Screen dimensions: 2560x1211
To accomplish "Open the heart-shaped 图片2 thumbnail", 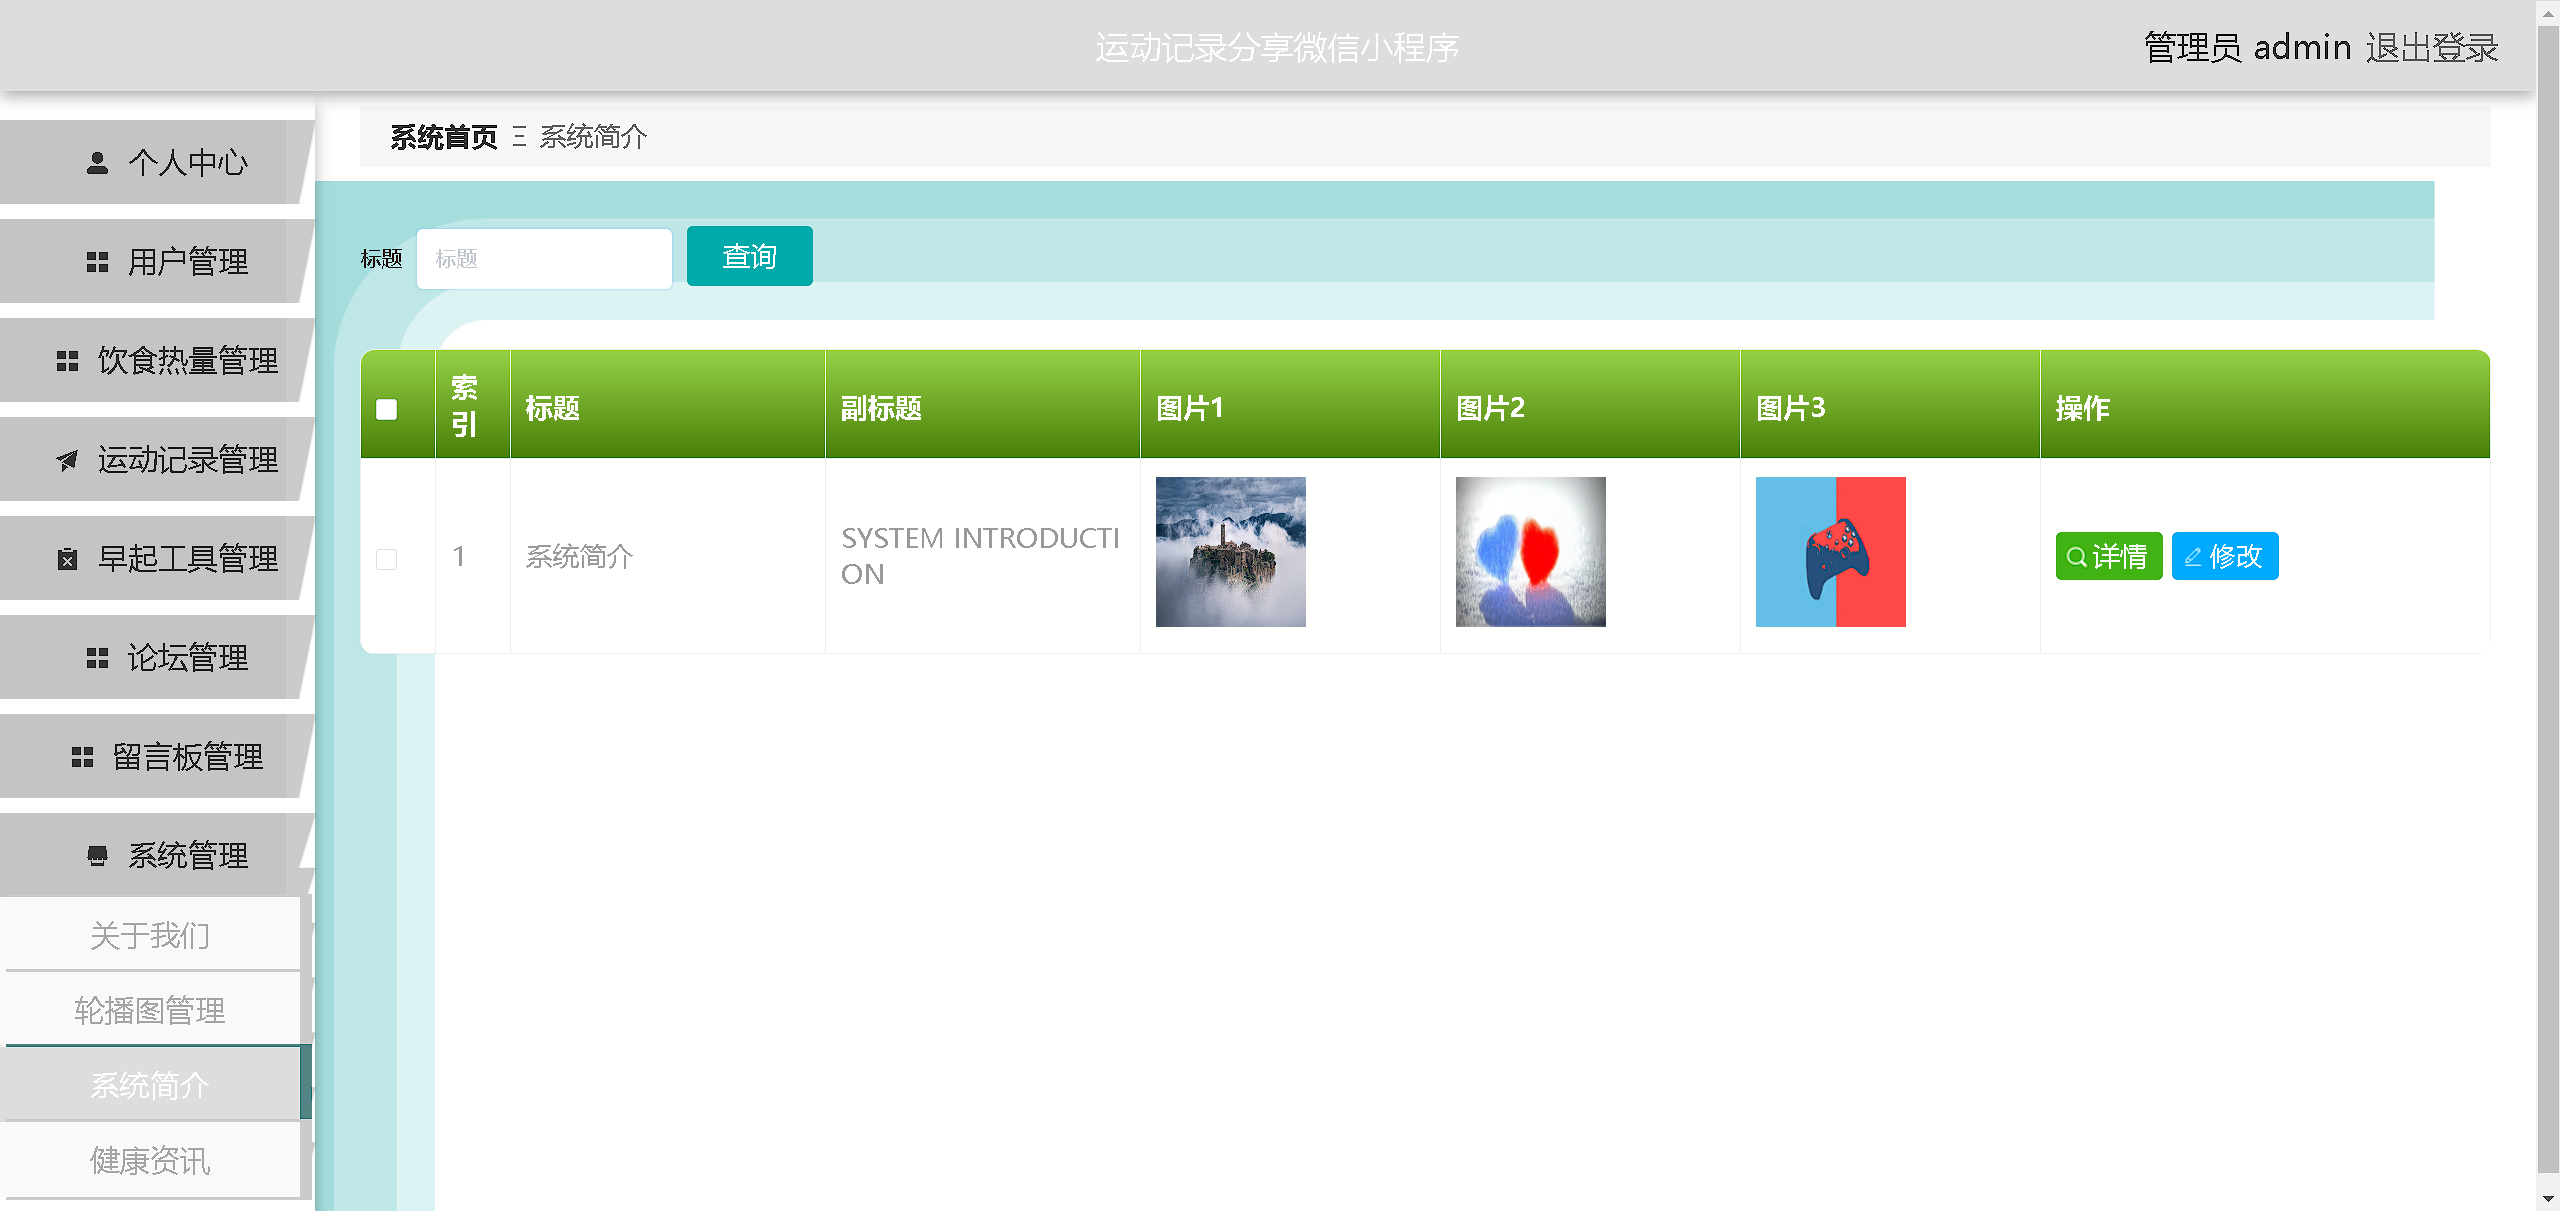I will (1530, 552).
